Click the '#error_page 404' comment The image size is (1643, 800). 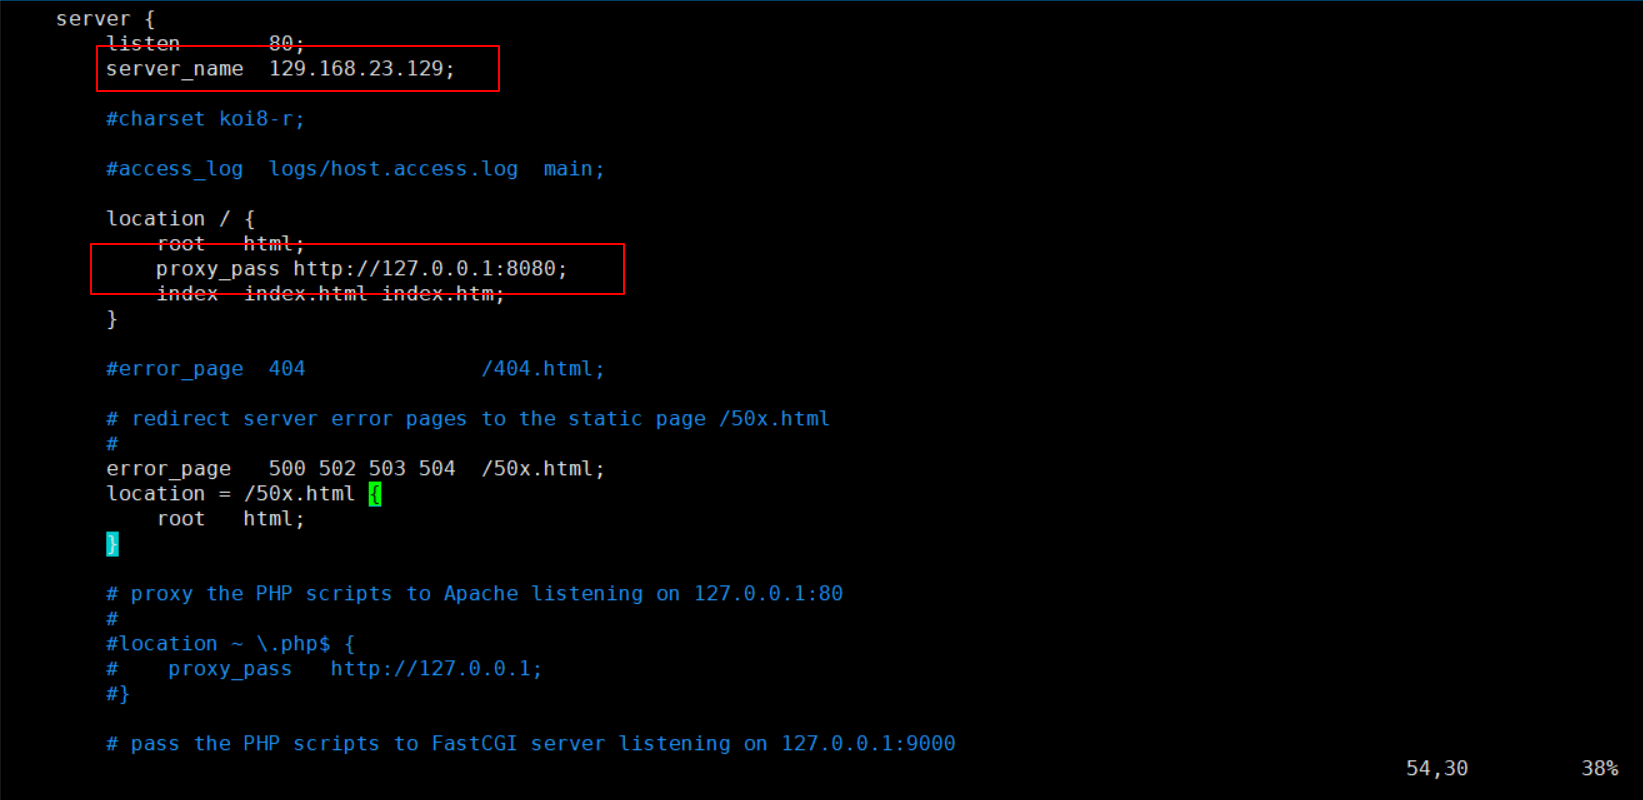coord(205,369)
